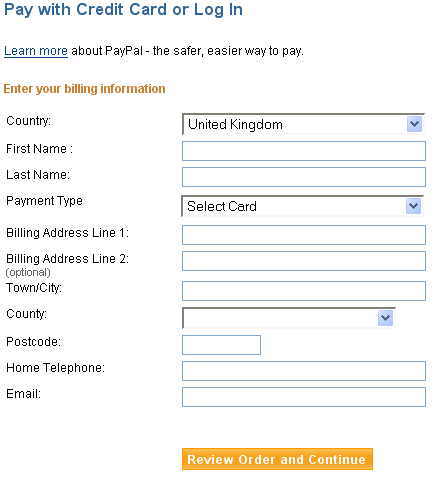444x478 pixels.
Task: Focus the First Name input field
Action: [304, 151]
